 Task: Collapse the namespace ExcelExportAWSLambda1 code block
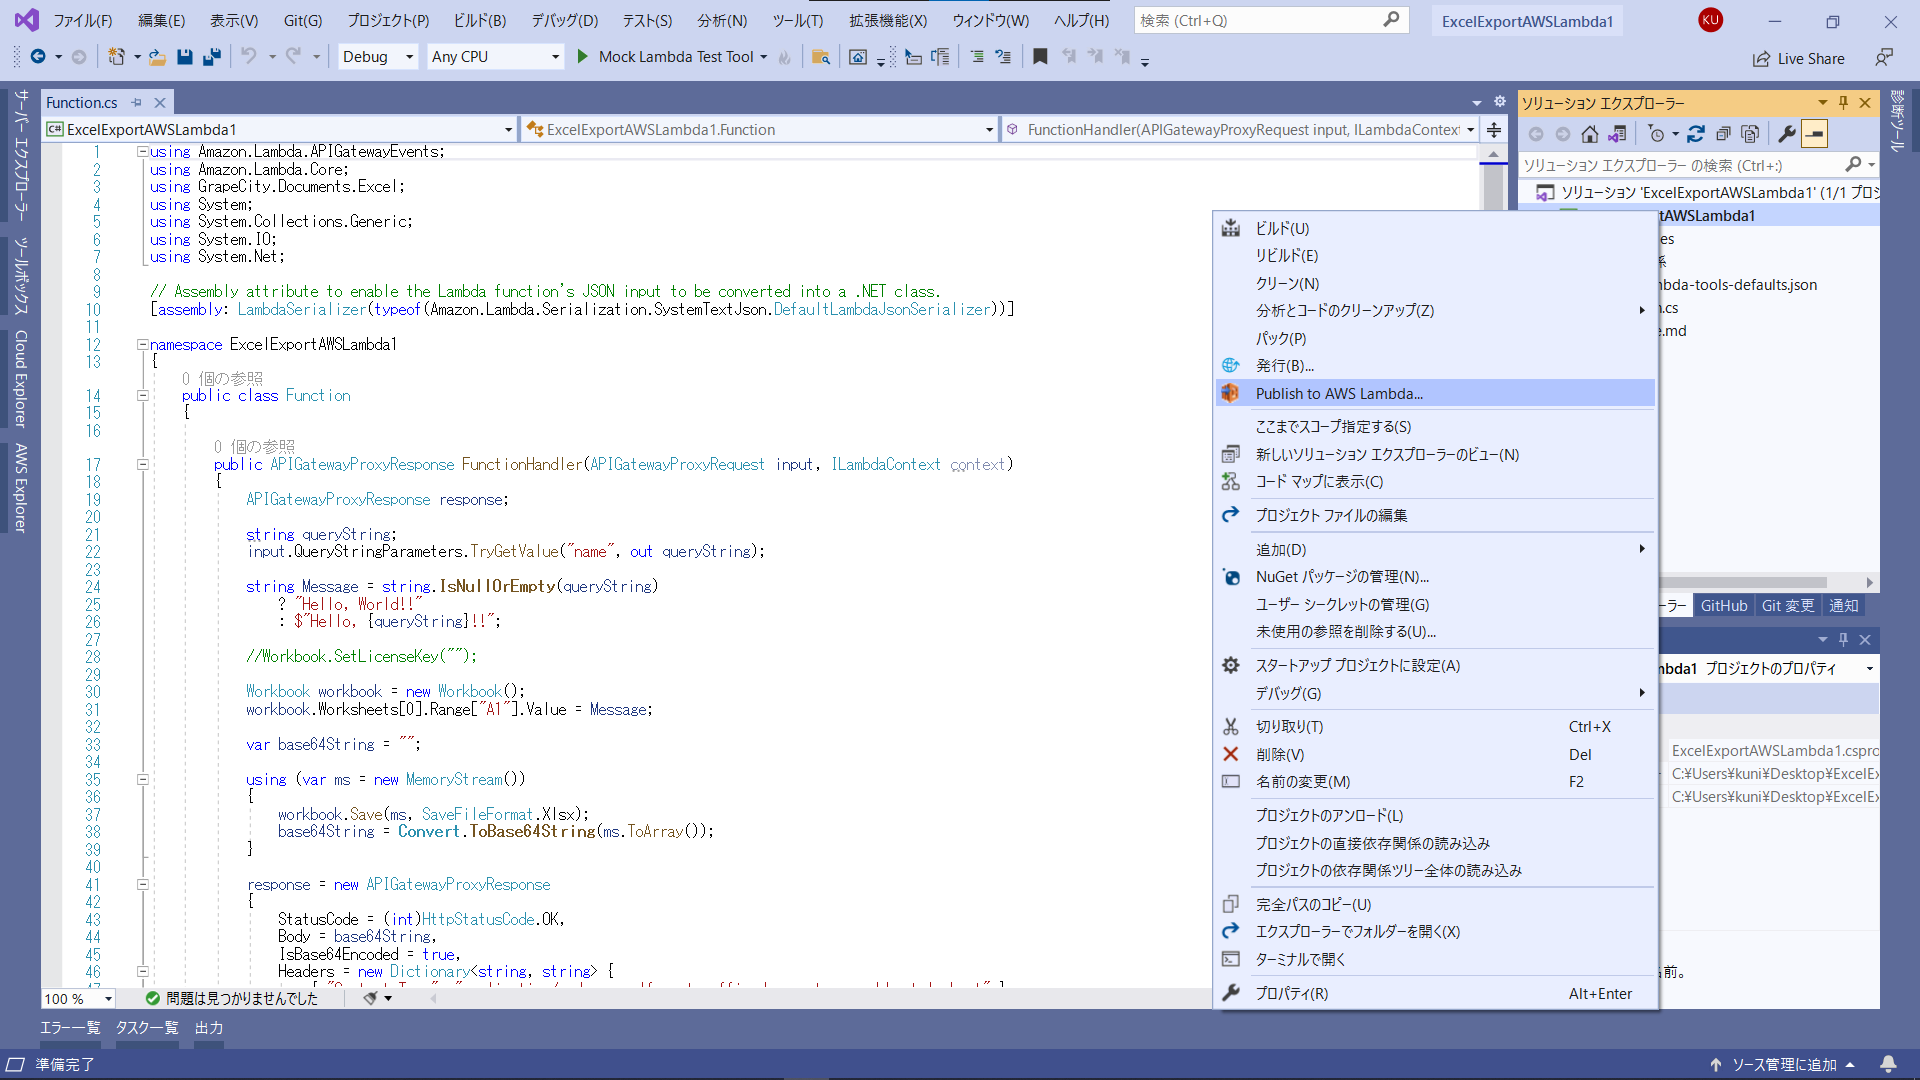point(143,344)
